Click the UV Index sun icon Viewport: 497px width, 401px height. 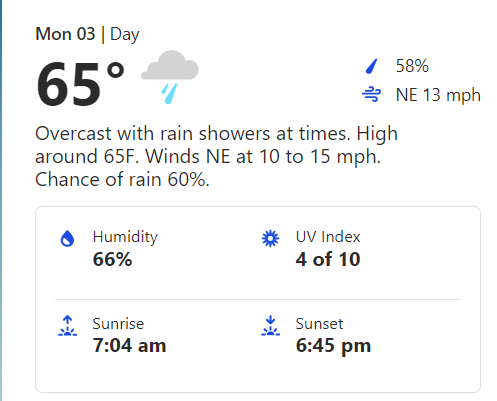click(x=270, y=238)
